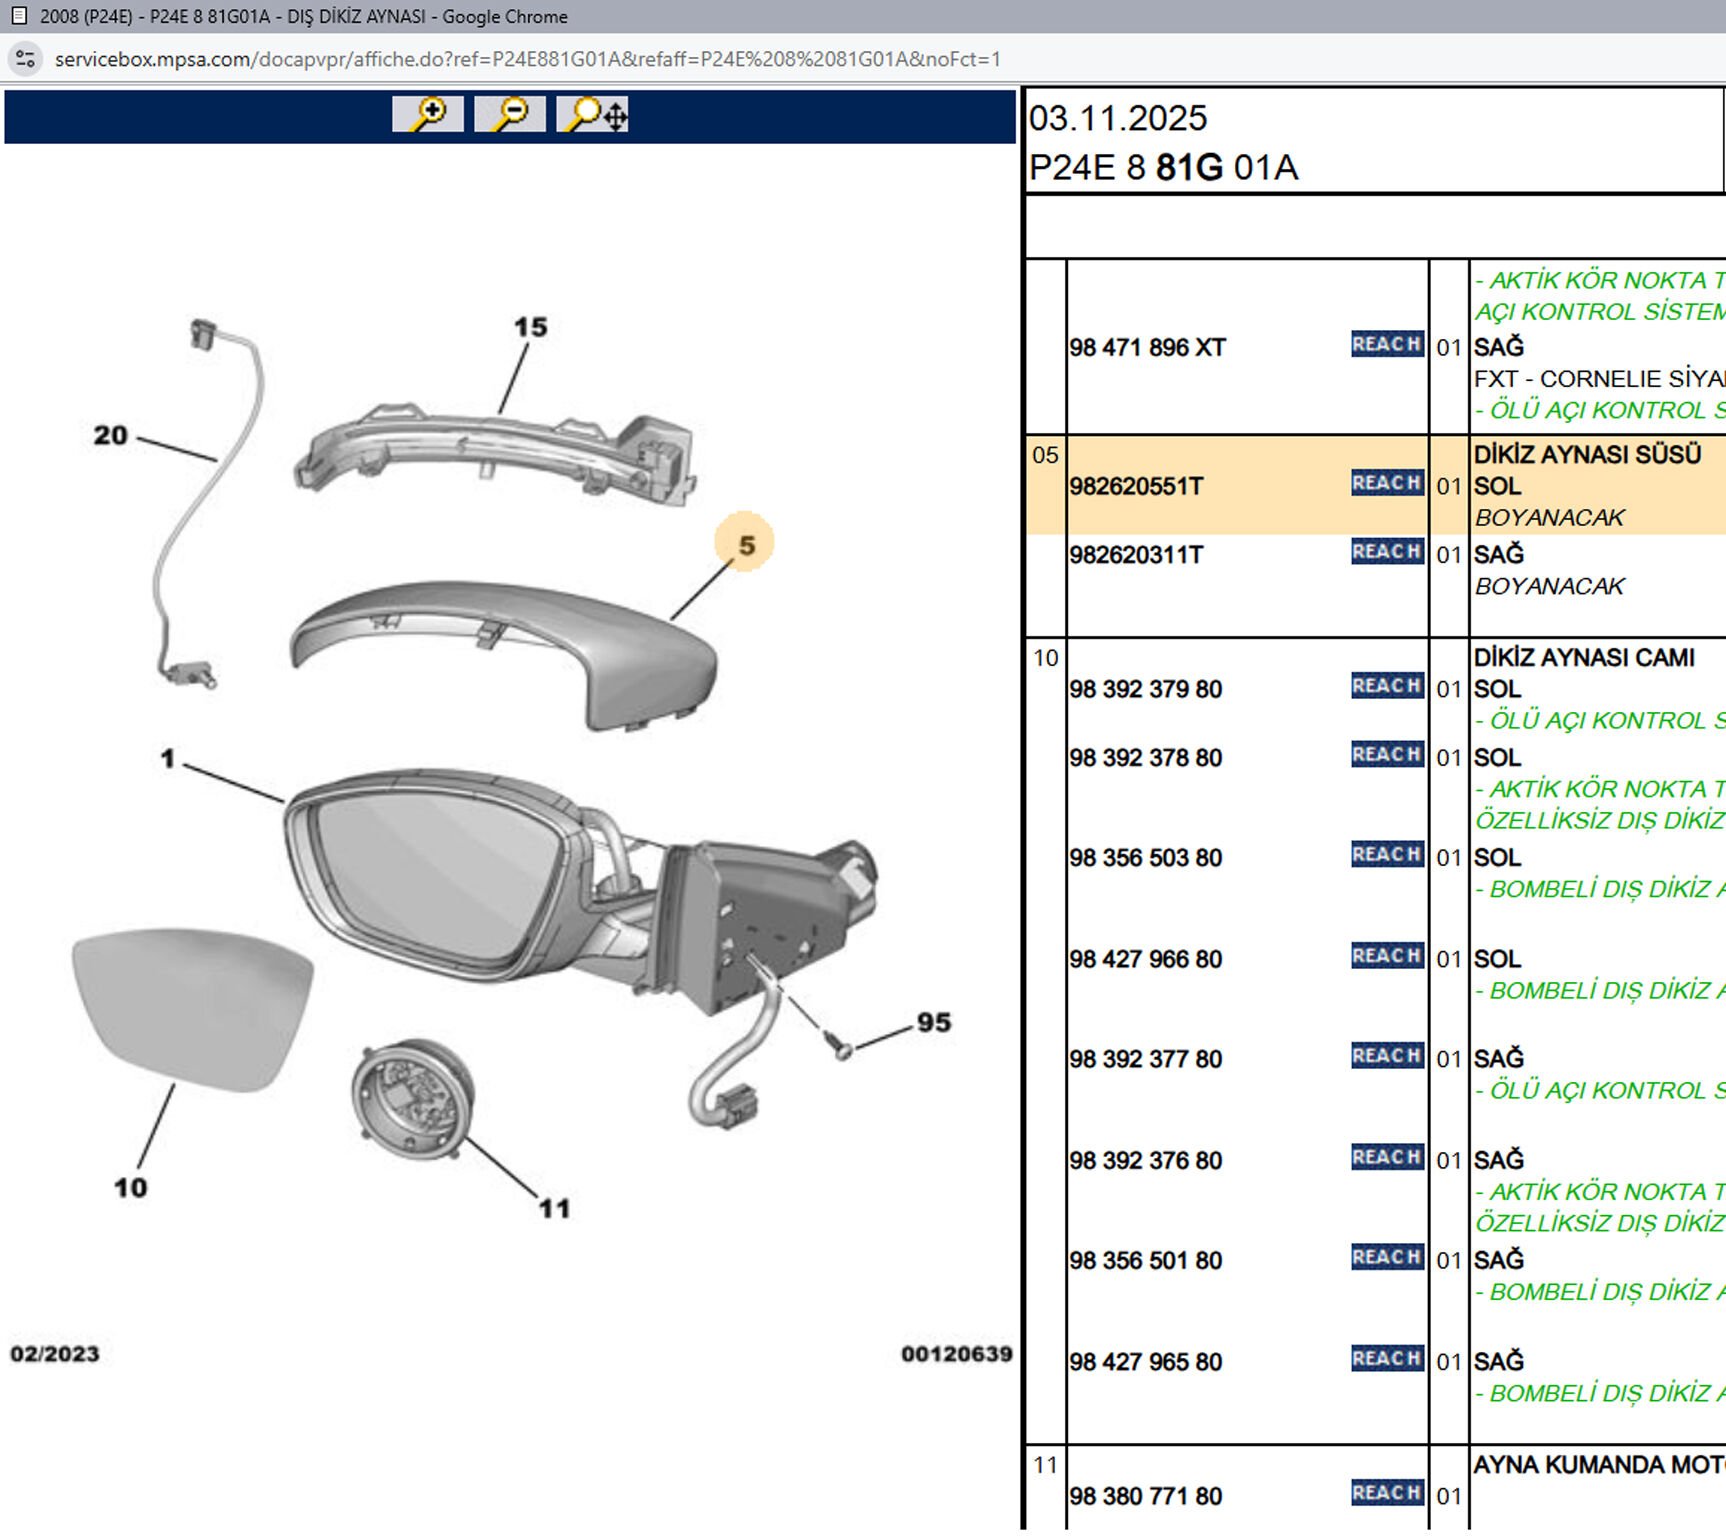Click part number 982620311T
This screenshot has height=1536, width=1726.
pyautogui.click(x=1137, y=555)
